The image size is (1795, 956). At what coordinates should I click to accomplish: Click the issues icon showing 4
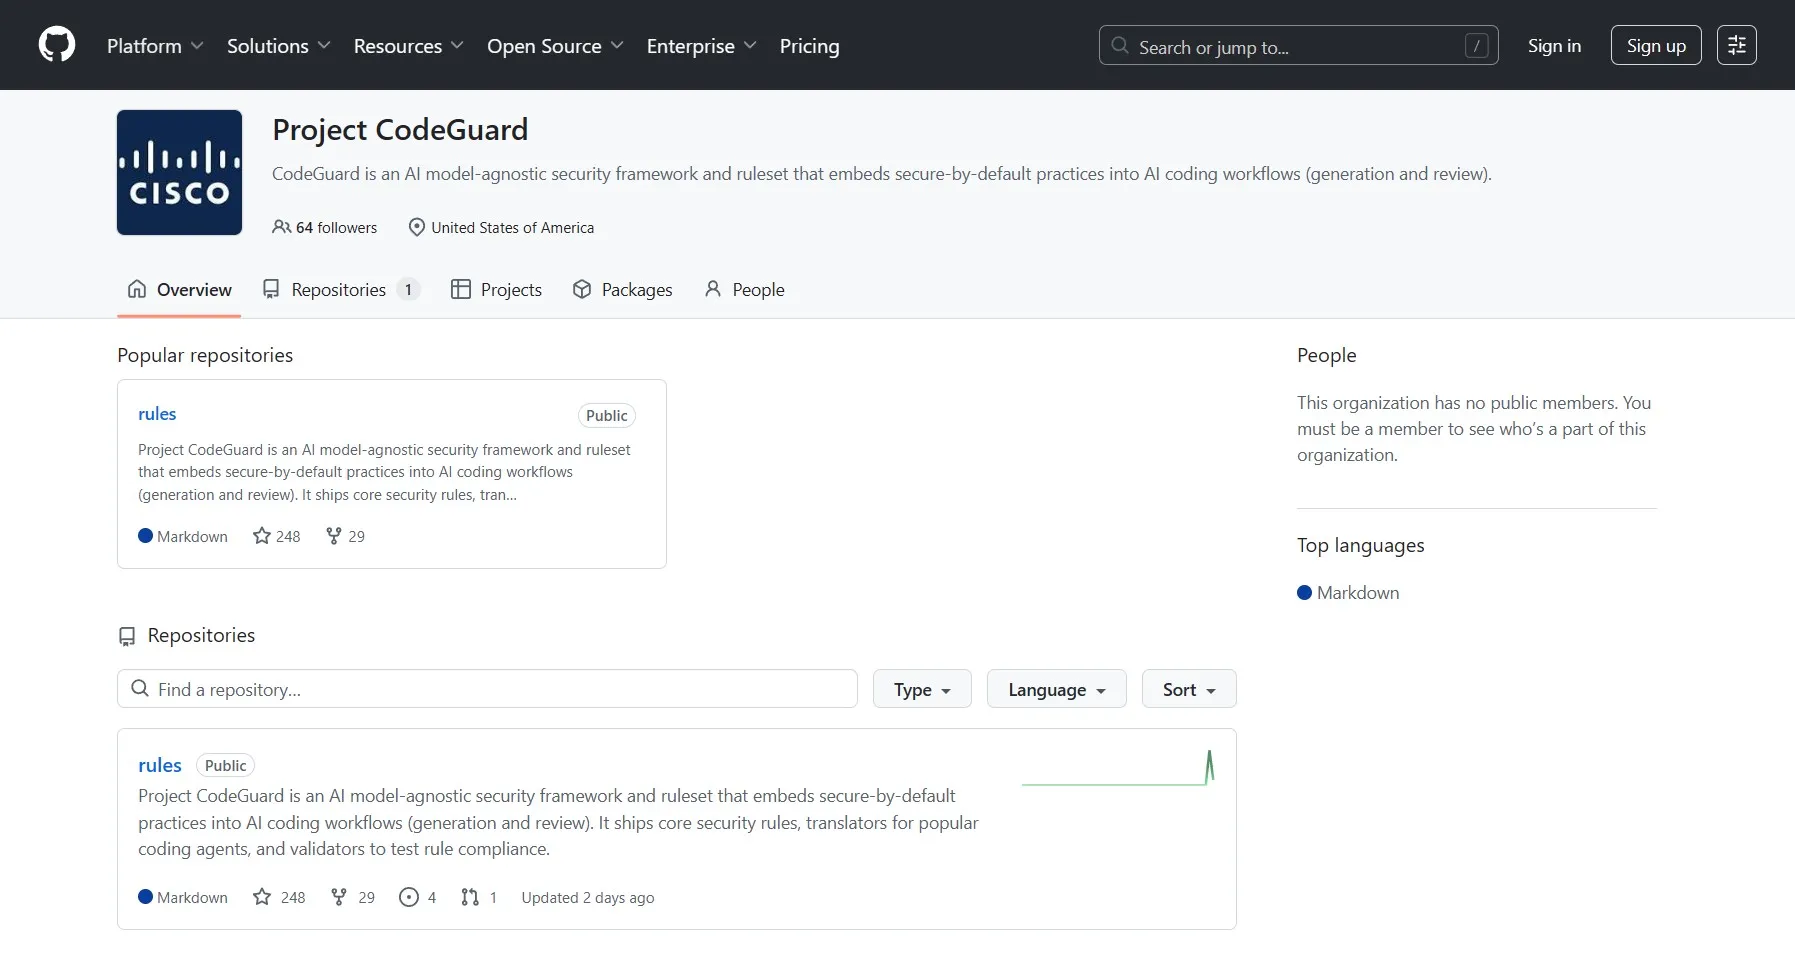click(x=409, y=897)
